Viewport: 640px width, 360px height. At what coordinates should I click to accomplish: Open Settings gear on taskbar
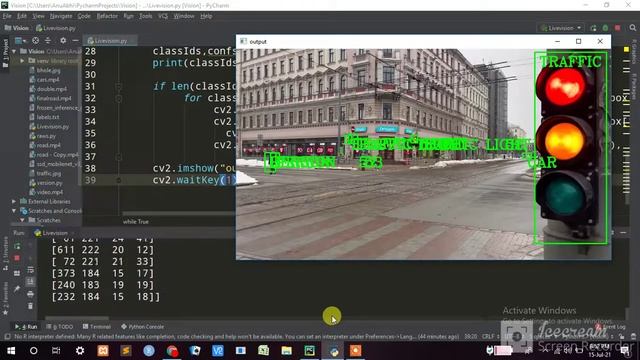tap(80, 351)
